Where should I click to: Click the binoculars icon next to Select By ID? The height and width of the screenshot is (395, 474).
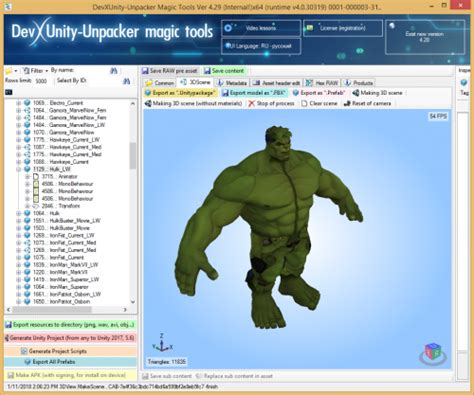coord(126,81)
